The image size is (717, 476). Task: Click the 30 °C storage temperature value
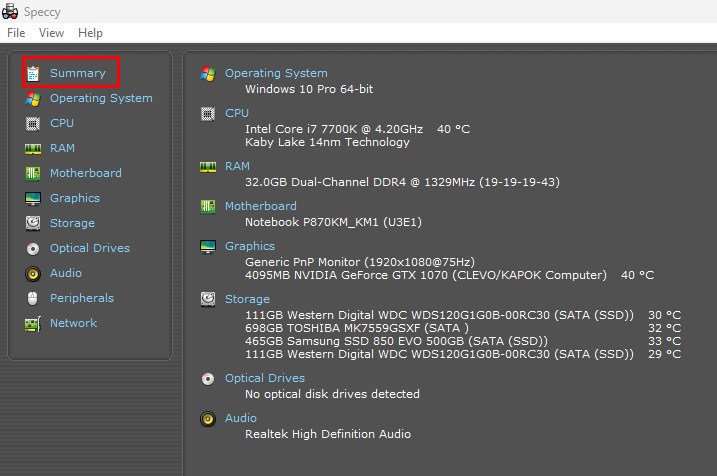[664, 315]
